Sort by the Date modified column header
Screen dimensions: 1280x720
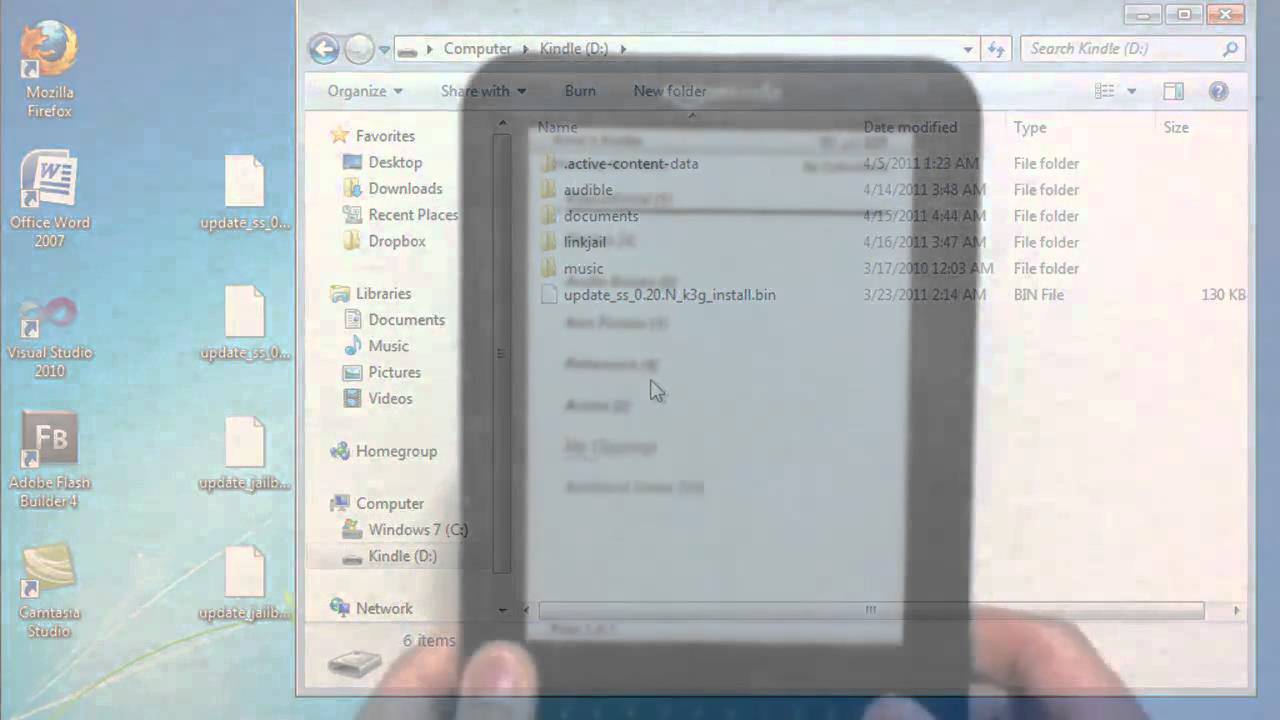click(910, 127)
